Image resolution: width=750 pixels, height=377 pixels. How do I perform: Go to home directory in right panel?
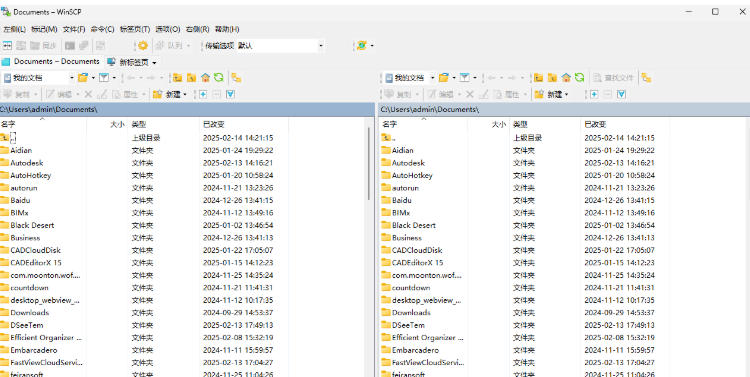coord(566,78)
